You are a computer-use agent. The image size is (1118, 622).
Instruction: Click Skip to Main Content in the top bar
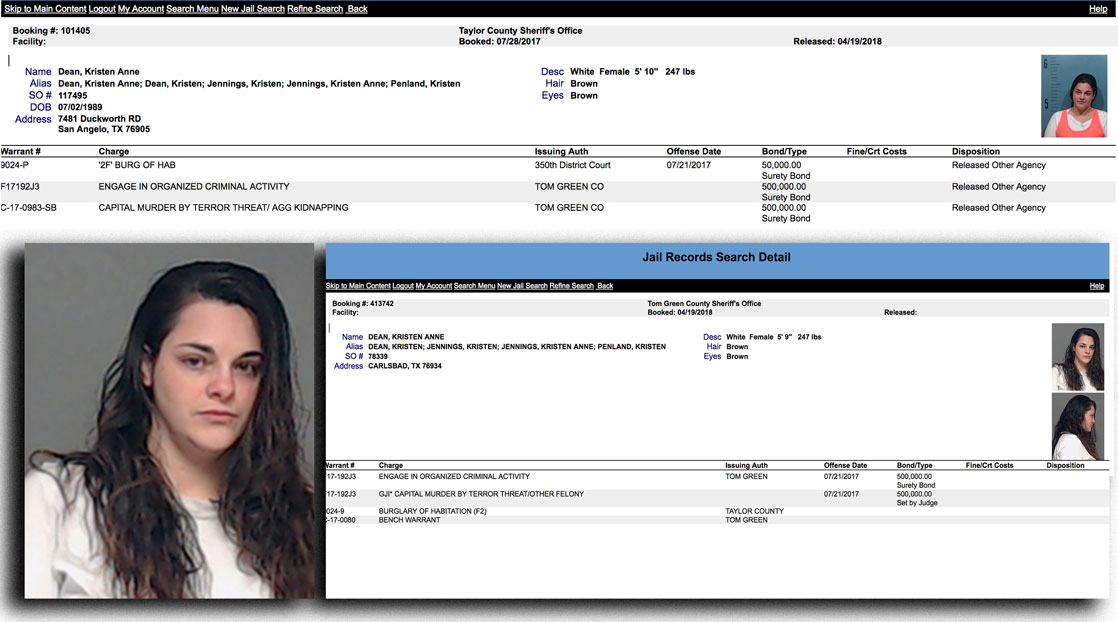pos(44,9)
